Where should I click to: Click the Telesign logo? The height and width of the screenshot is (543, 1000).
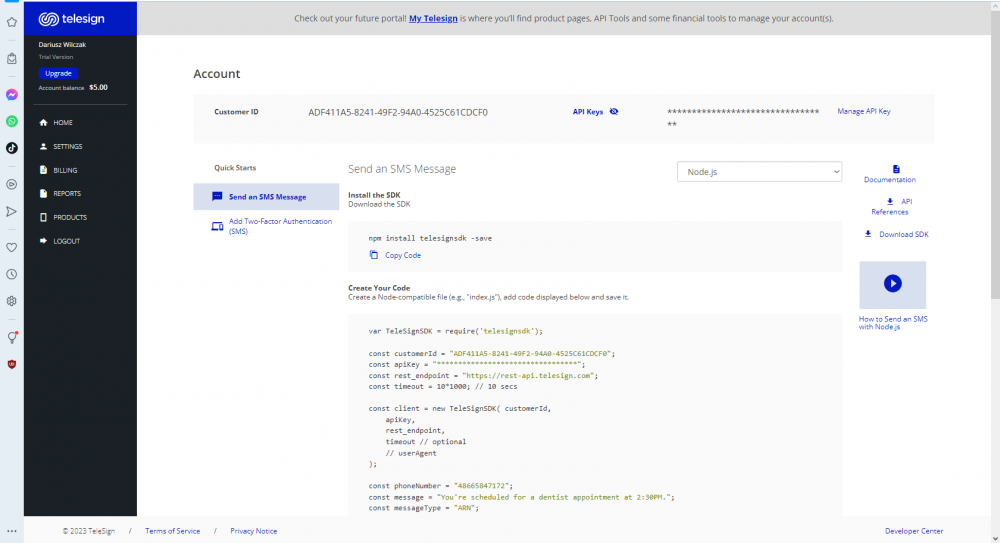(x=72, y=19)
